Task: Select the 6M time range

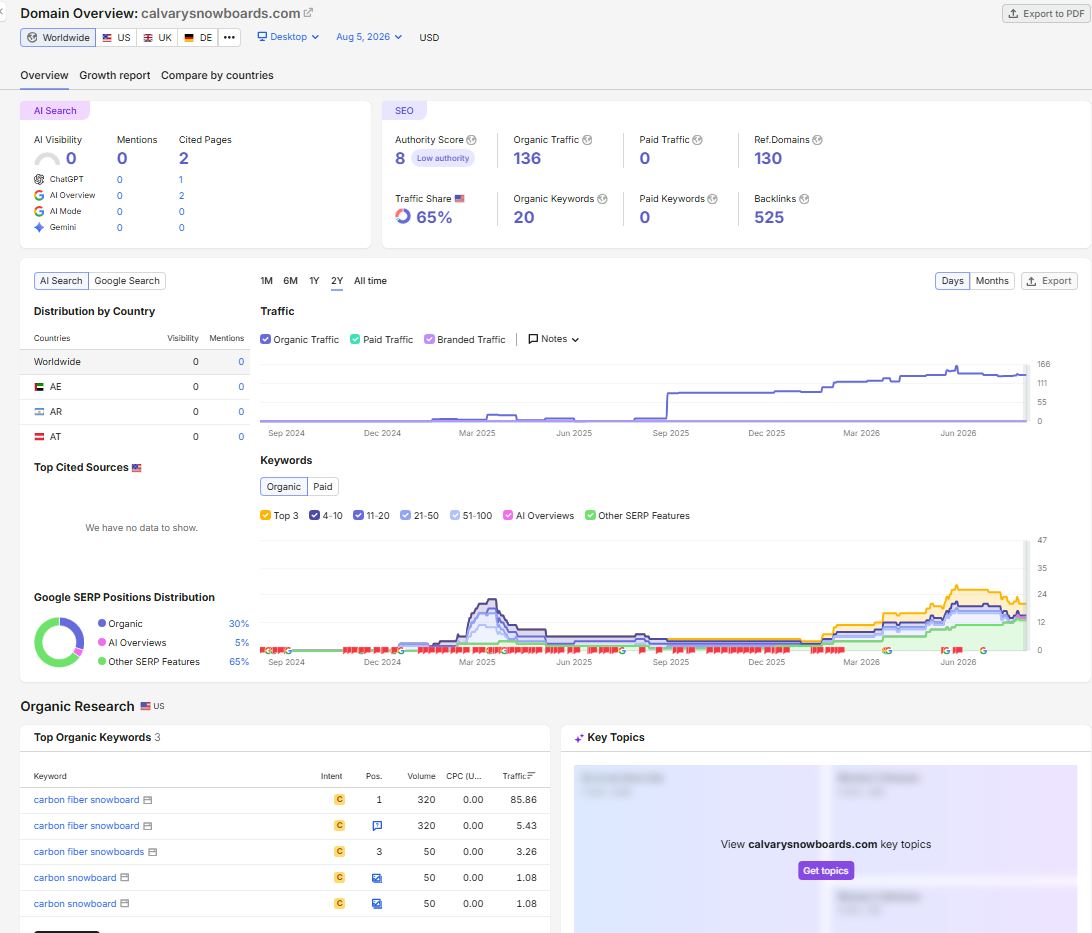Action: click(290, 281)
